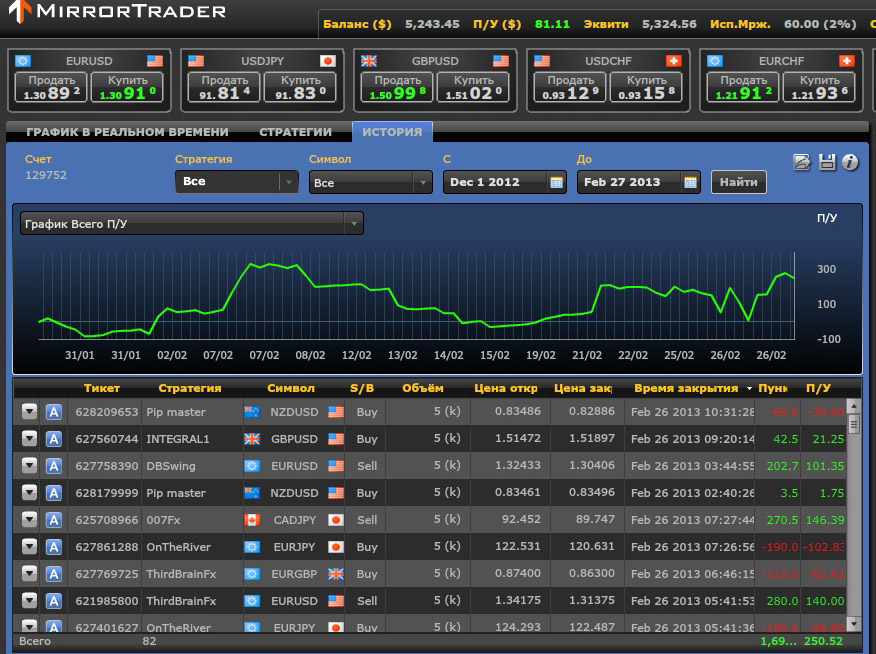Click the history table scrollbar thumb
Screen dimensions: 876x654
click(x=853, y=424)
